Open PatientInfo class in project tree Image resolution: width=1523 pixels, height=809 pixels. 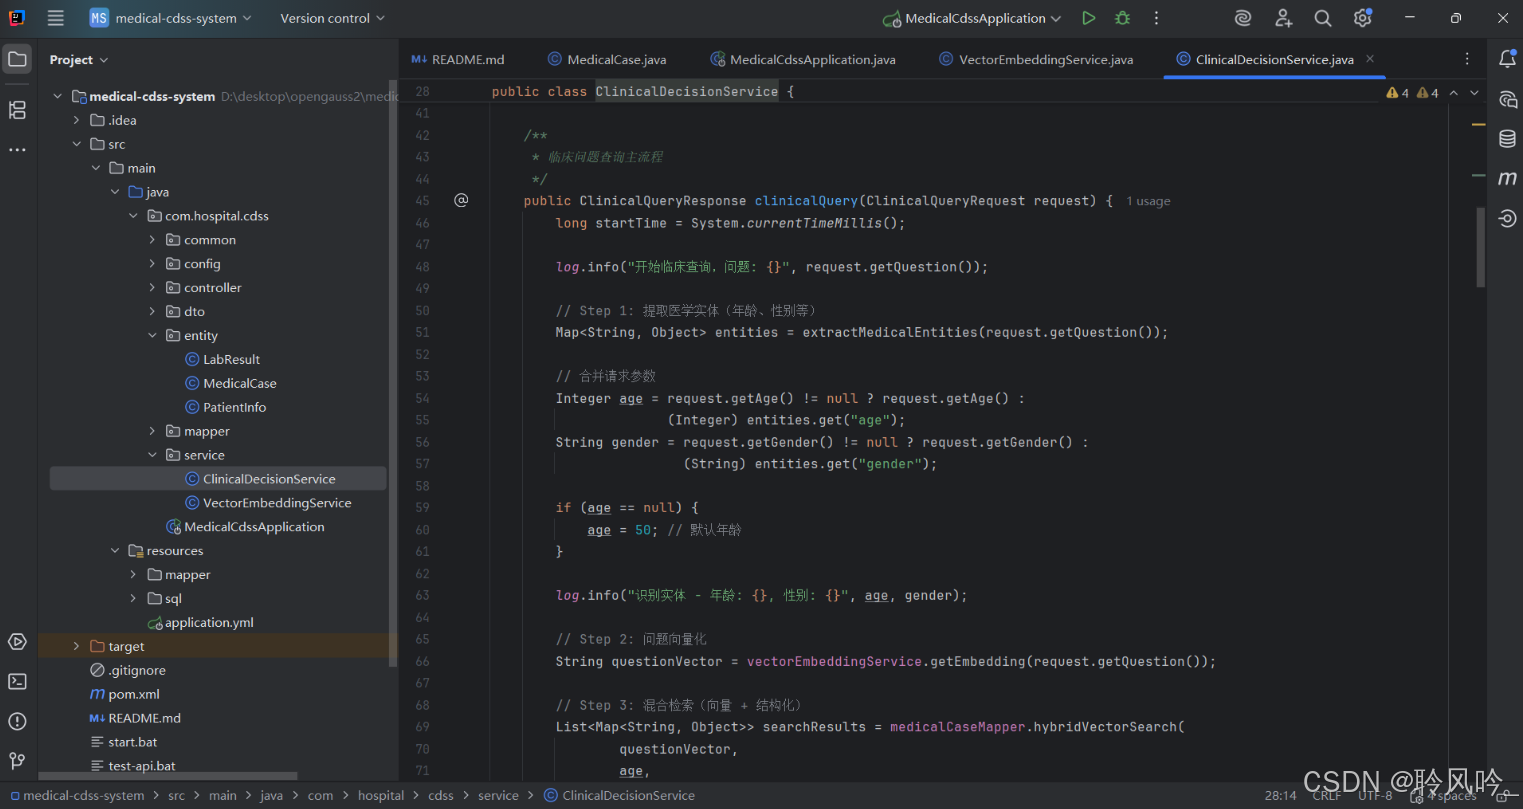click(x=225, y=407)
